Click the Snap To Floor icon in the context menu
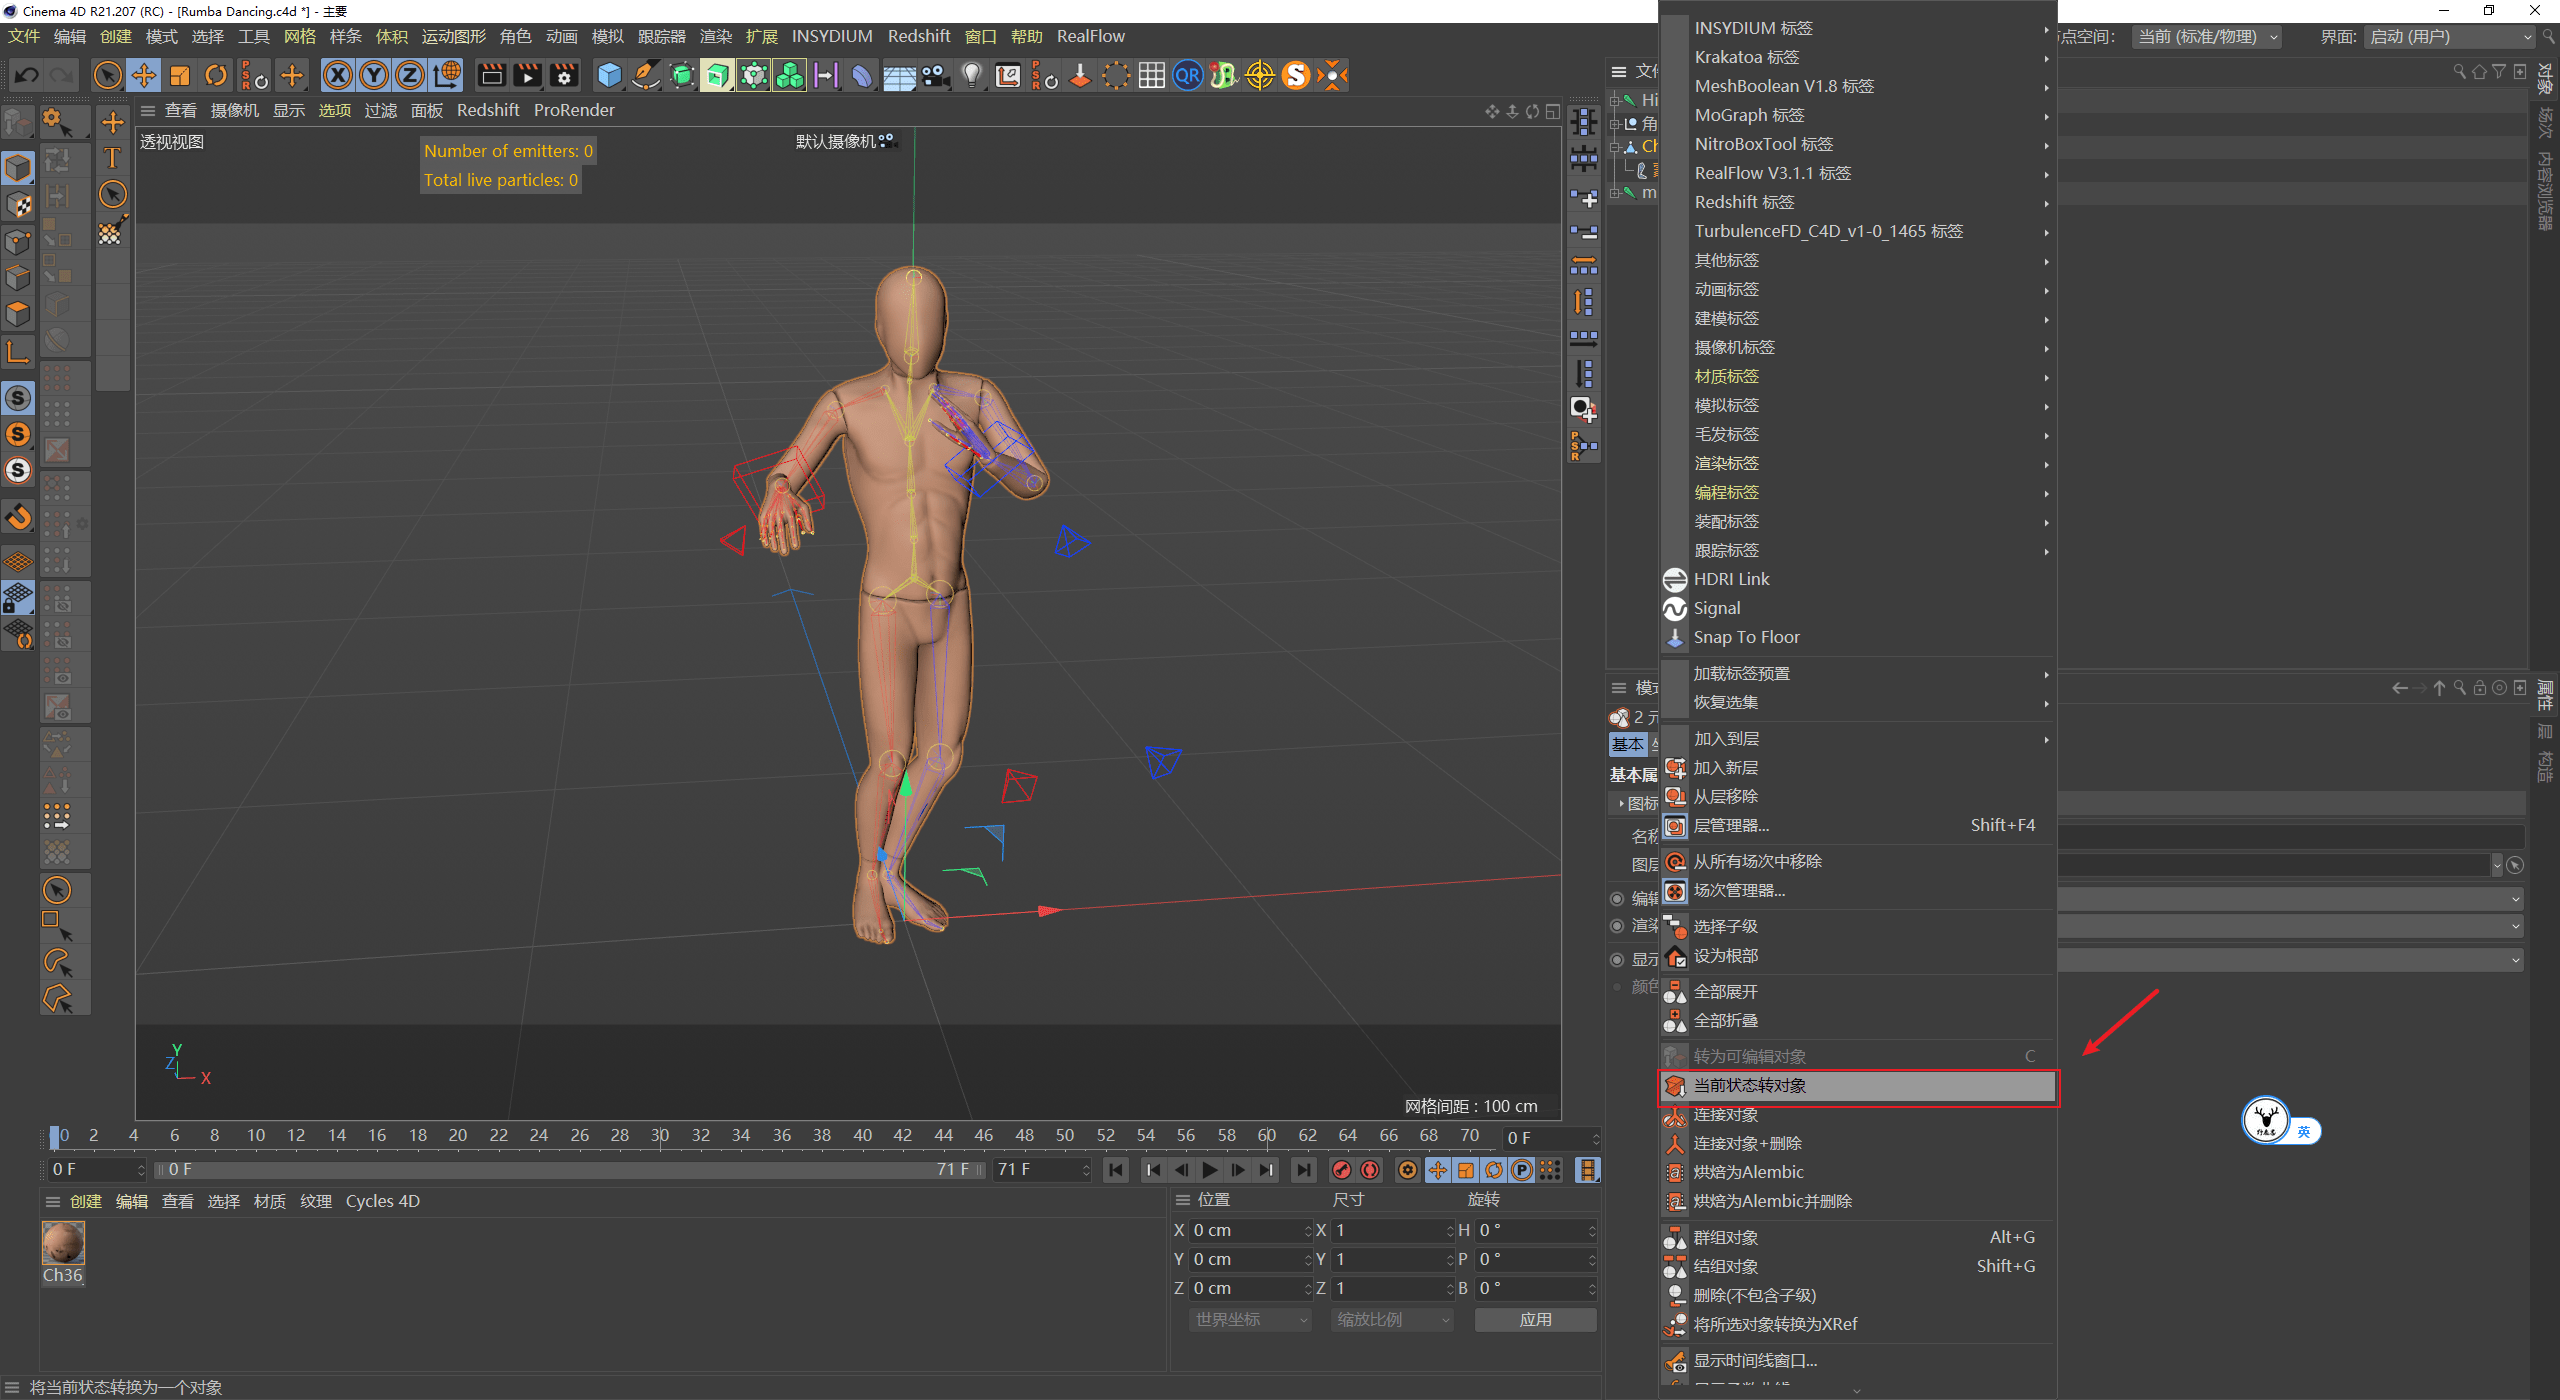 click(1747, 637)
